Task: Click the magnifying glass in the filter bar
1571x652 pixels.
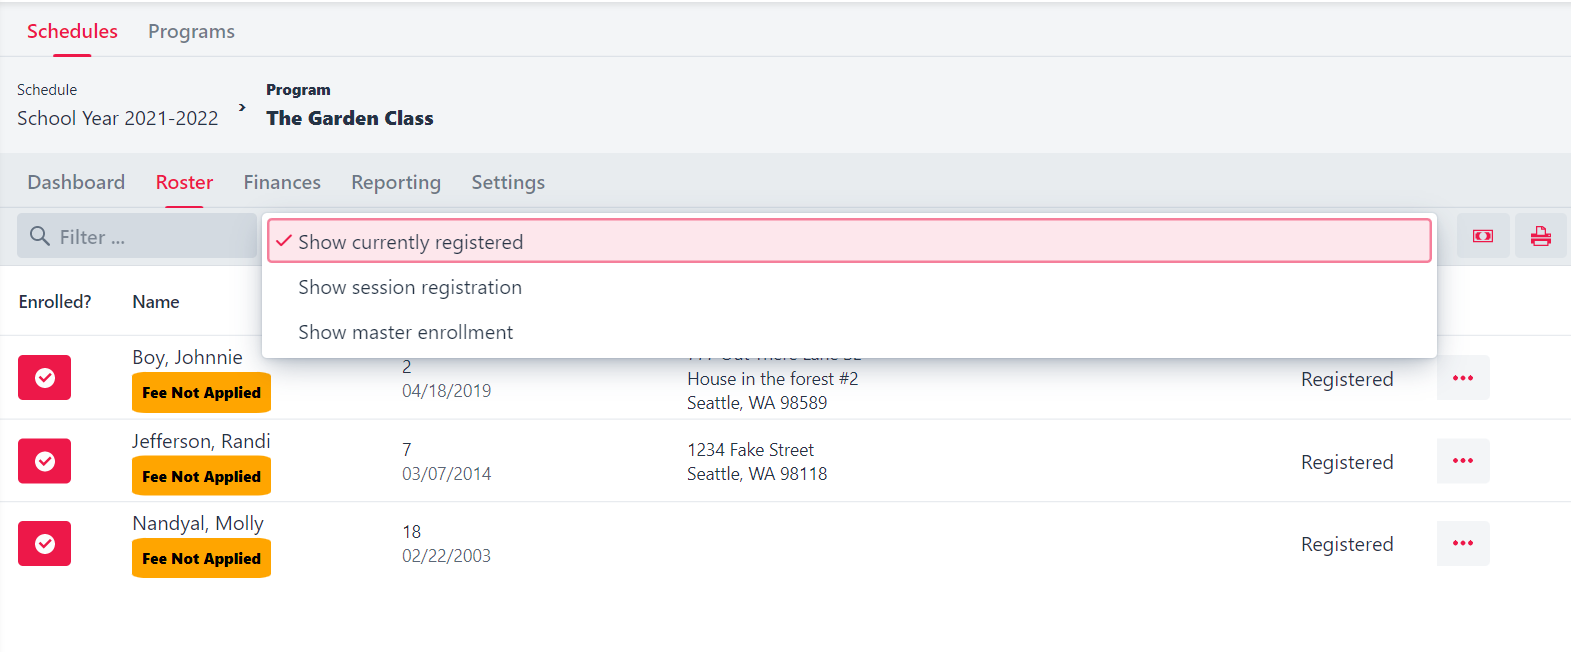Action: coord(39,236)
